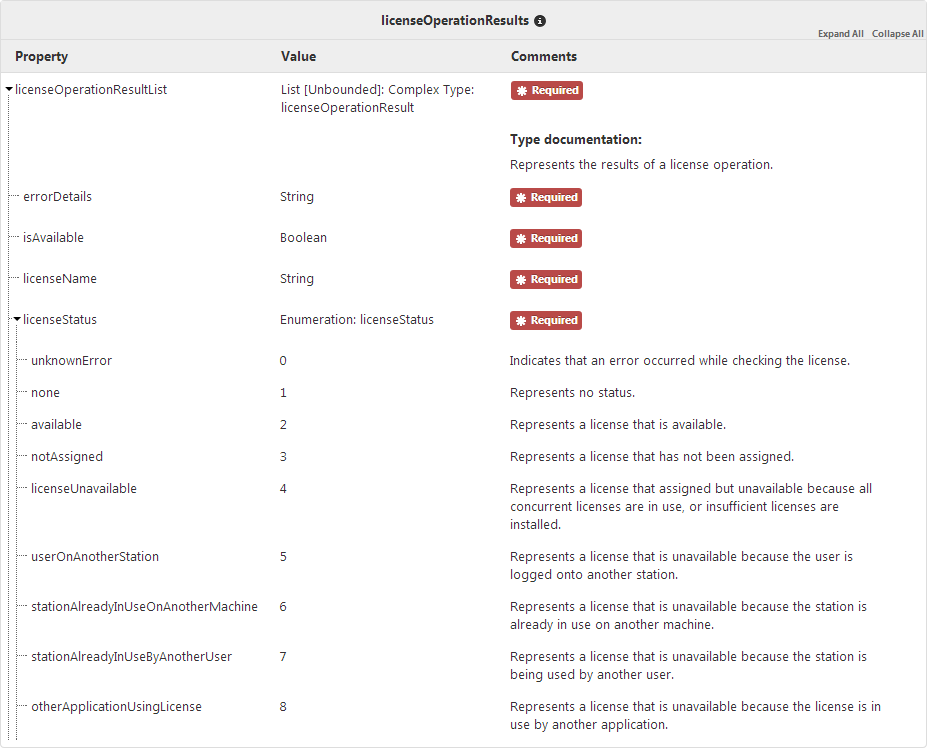Viewport: 927px width, 748px height.
Task: Click the Required badge for licenseName
Action: (546, 280)
